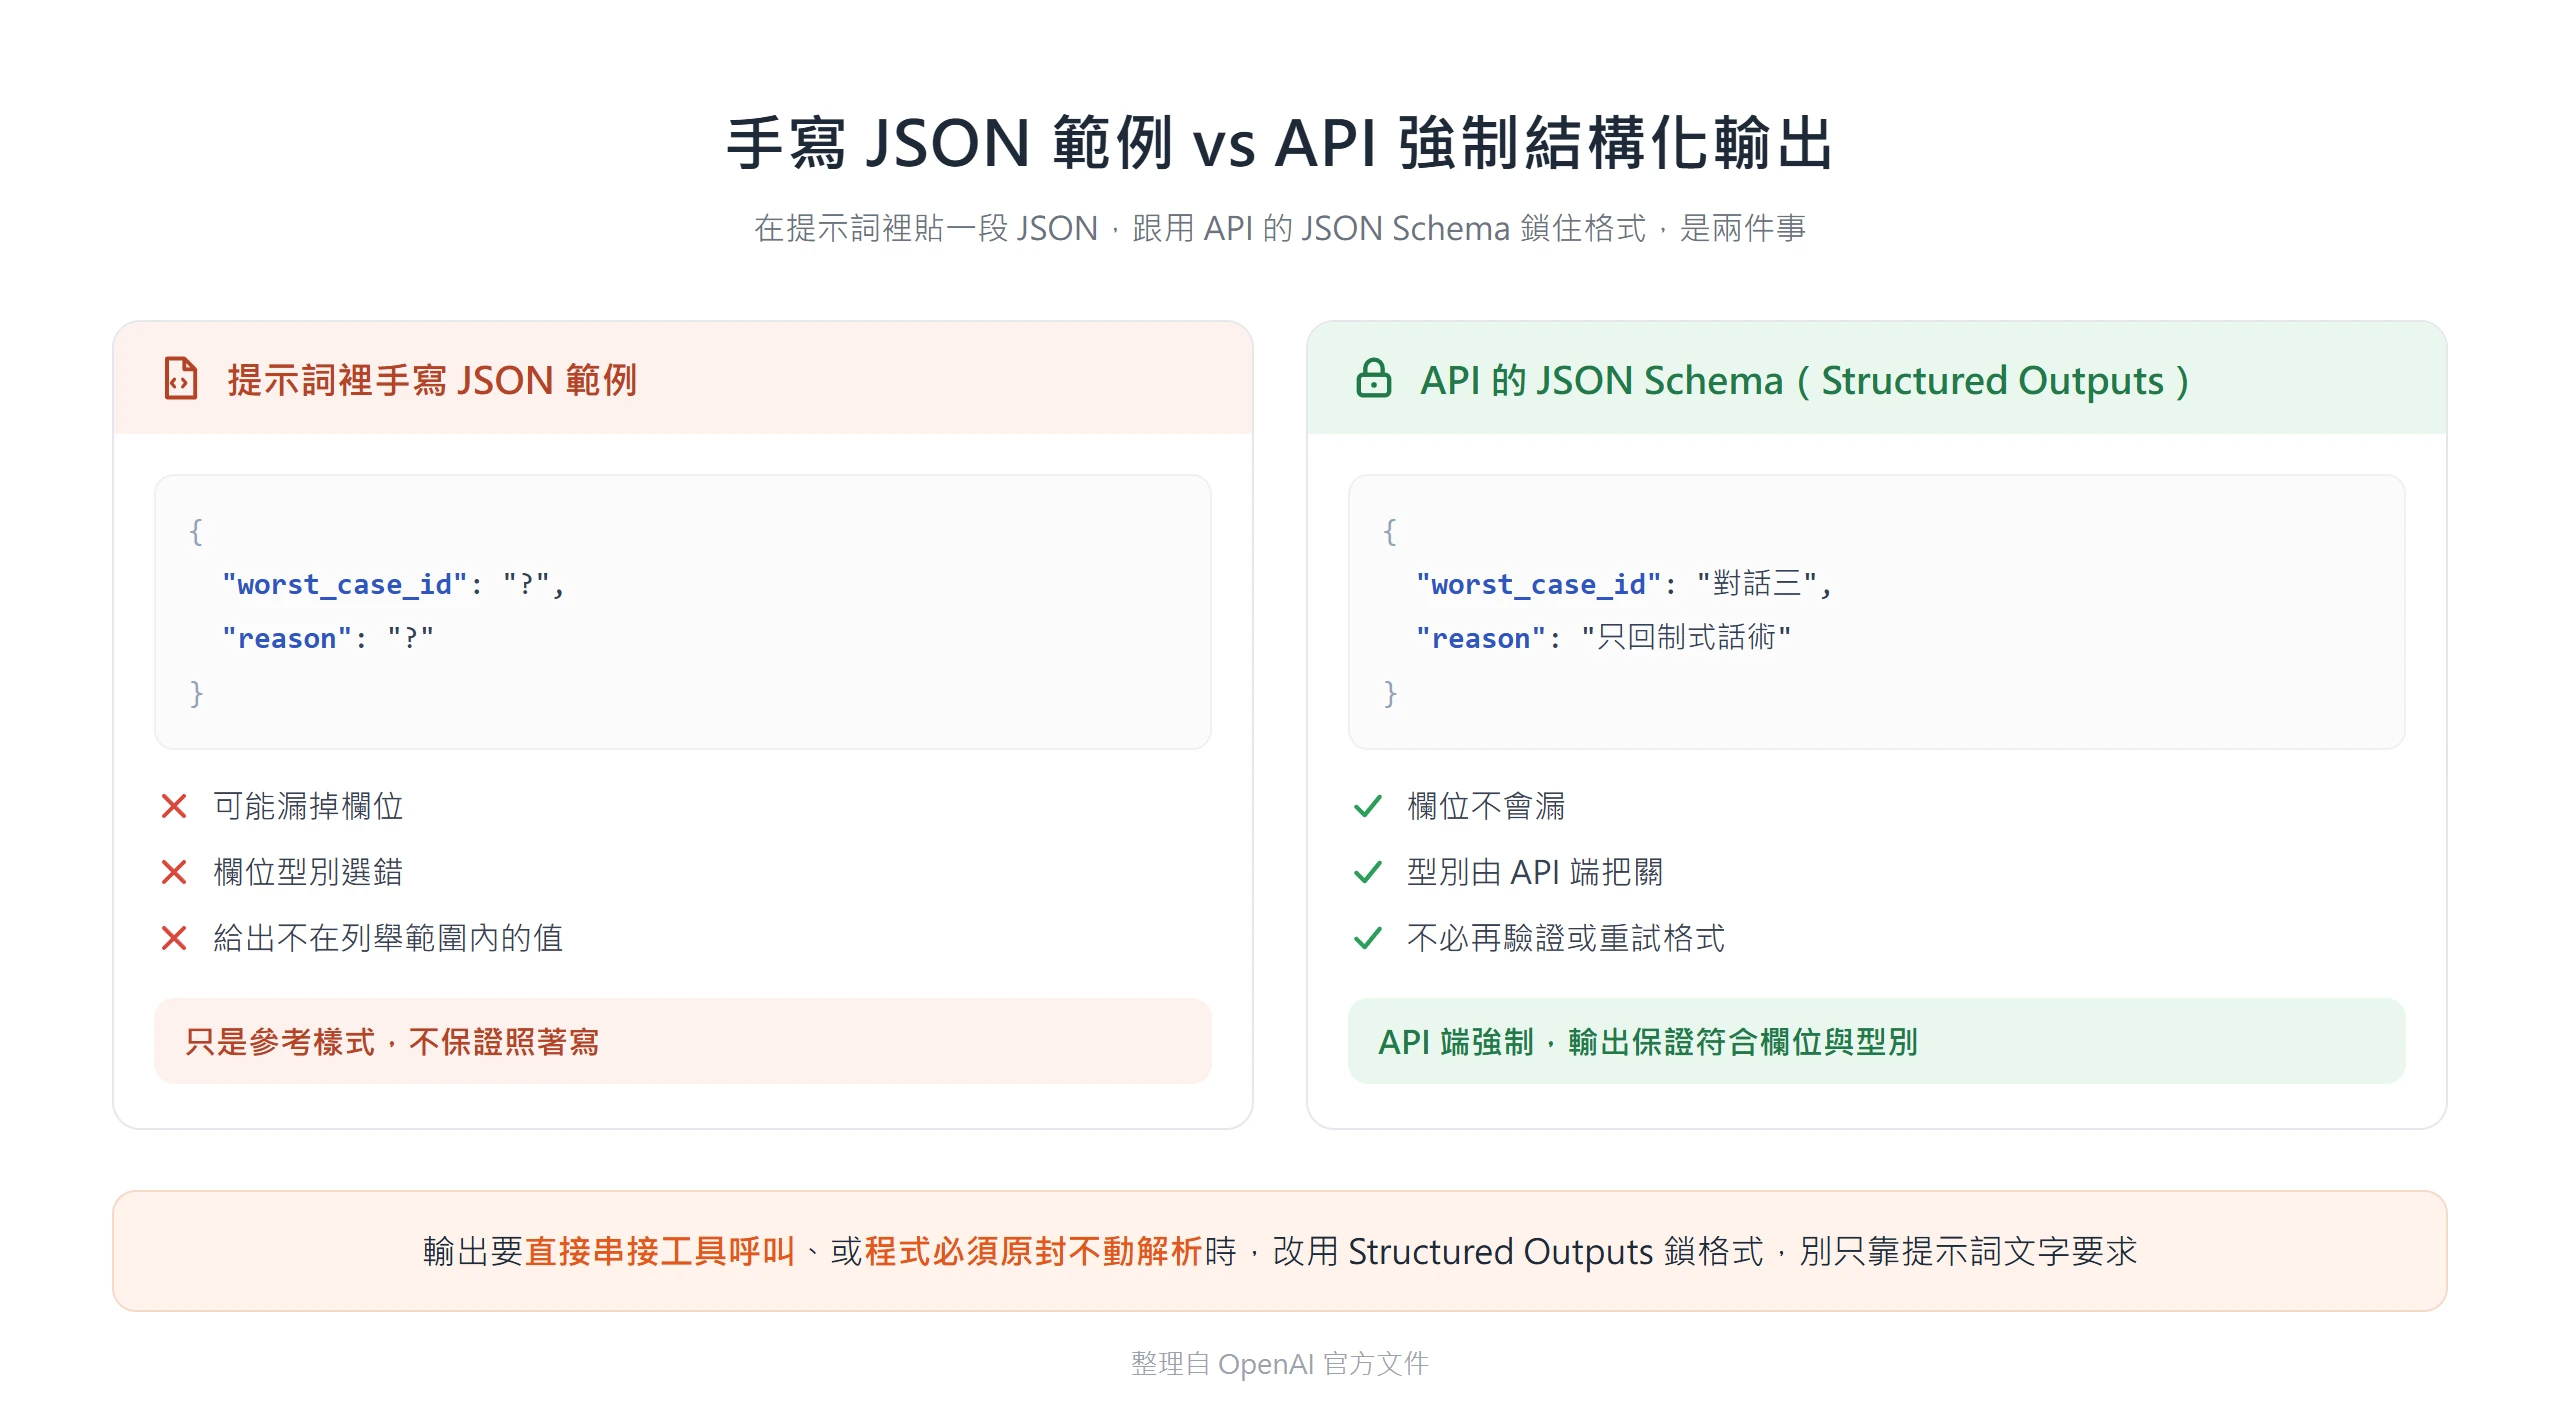Click the closing brace in right code block
2560x1405 pixels.
click(x=1390, y=693)
